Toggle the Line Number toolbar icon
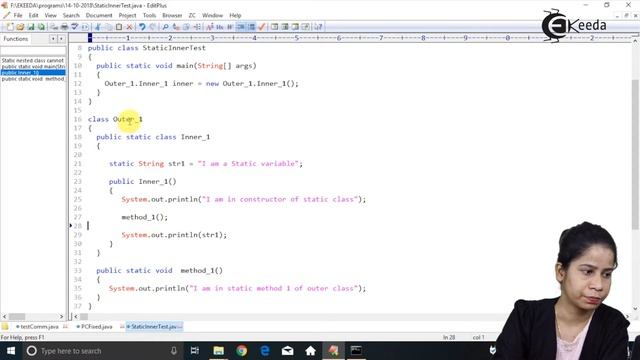640x360 pixels. (x=251, y=27)
